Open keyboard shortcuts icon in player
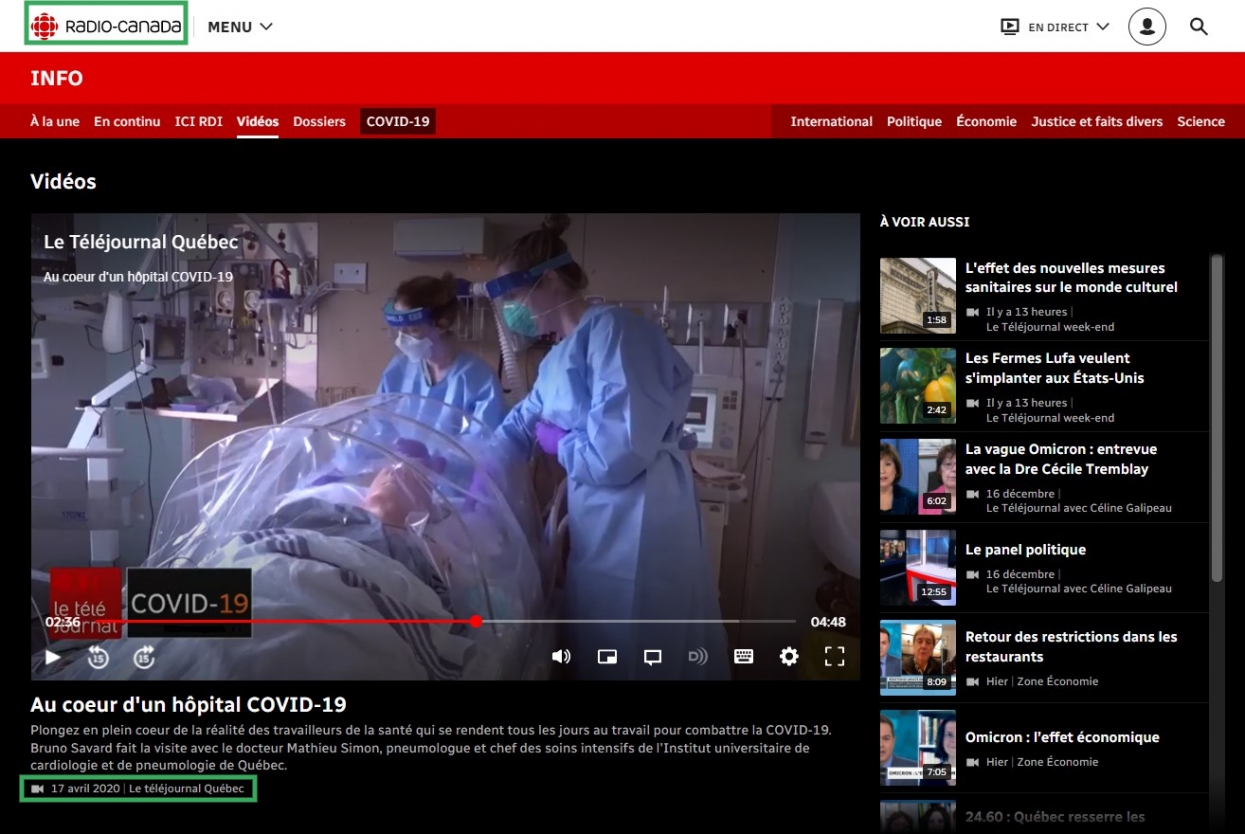The height and width of the screenshot is (834, 1245). 743,657
